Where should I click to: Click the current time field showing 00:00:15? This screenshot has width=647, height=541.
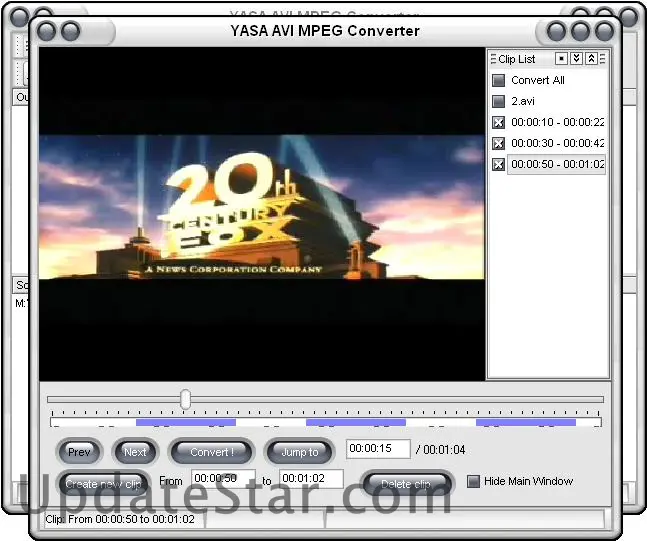tap(378, 449)
